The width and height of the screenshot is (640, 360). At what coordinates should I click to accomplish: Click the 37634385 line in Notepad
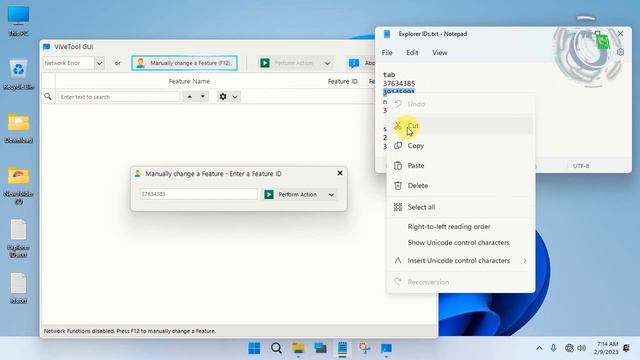point(399,83)
